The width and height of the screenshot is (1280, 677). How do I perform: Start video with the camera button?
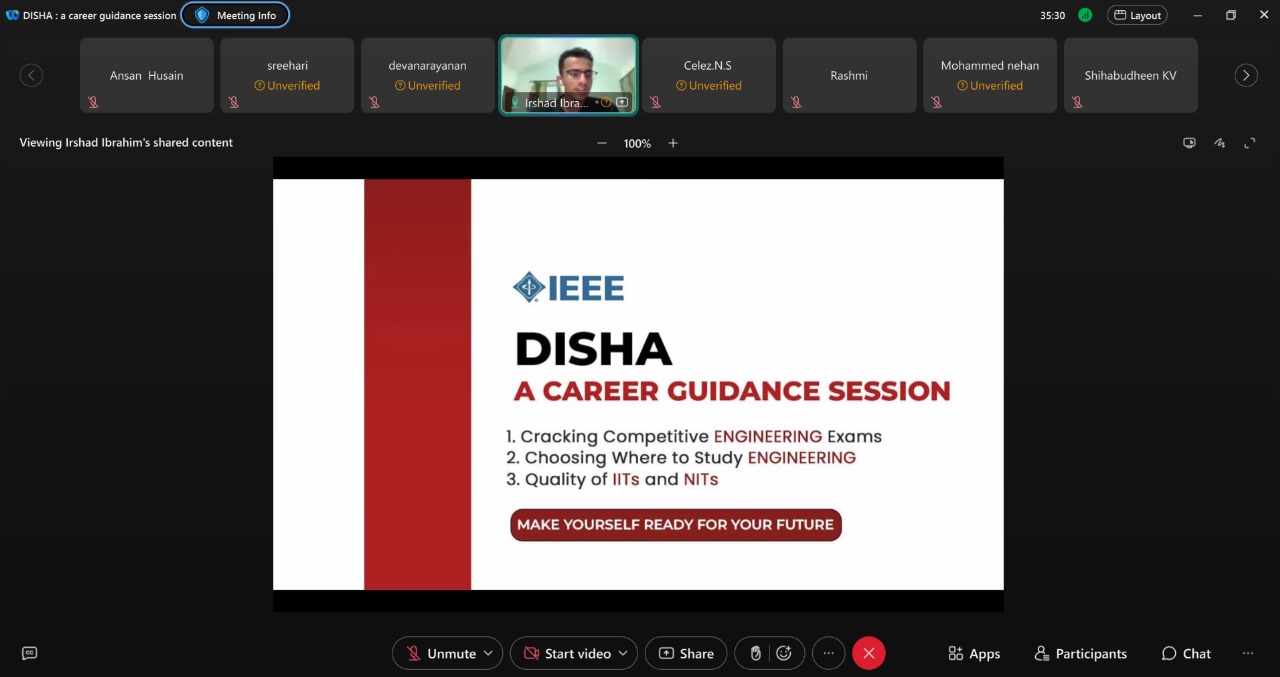pos(567,653)
